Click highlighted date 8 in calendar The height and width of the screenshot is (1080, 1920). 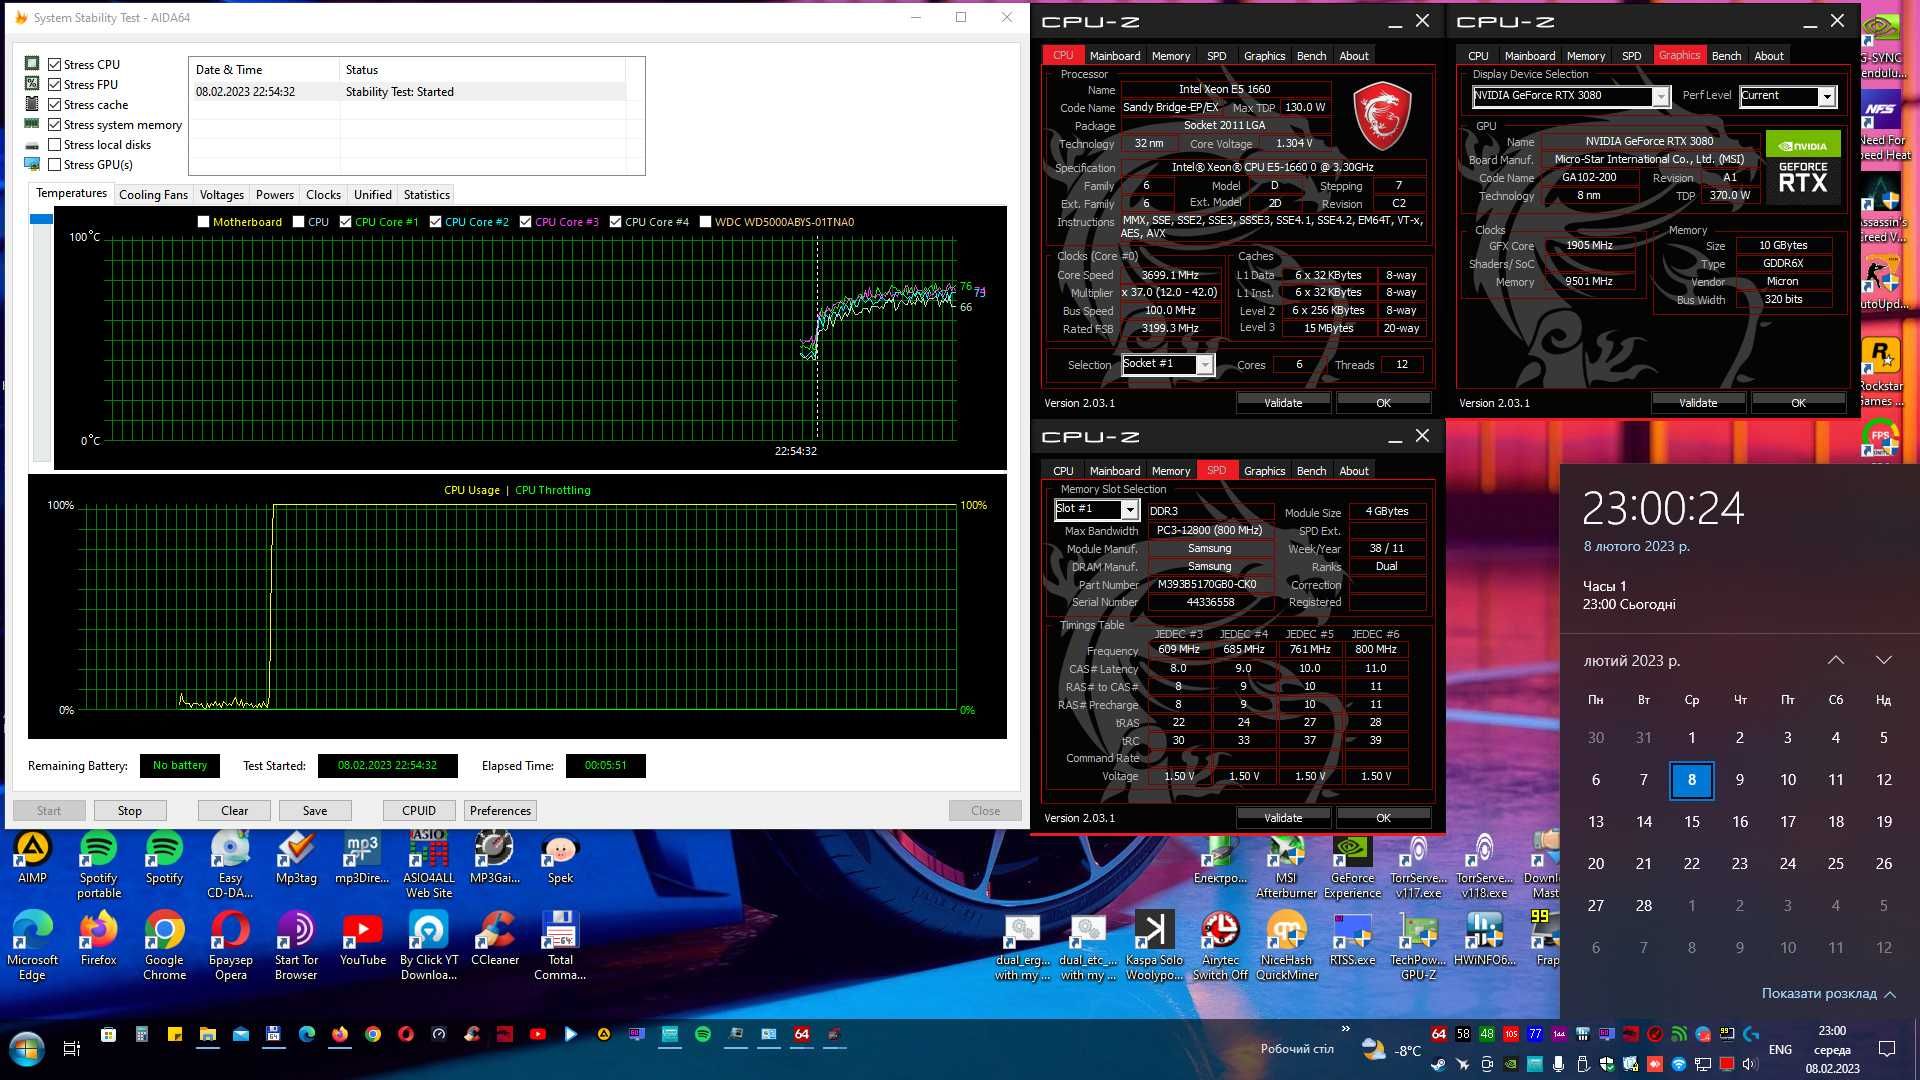(x=1692, y=780)
